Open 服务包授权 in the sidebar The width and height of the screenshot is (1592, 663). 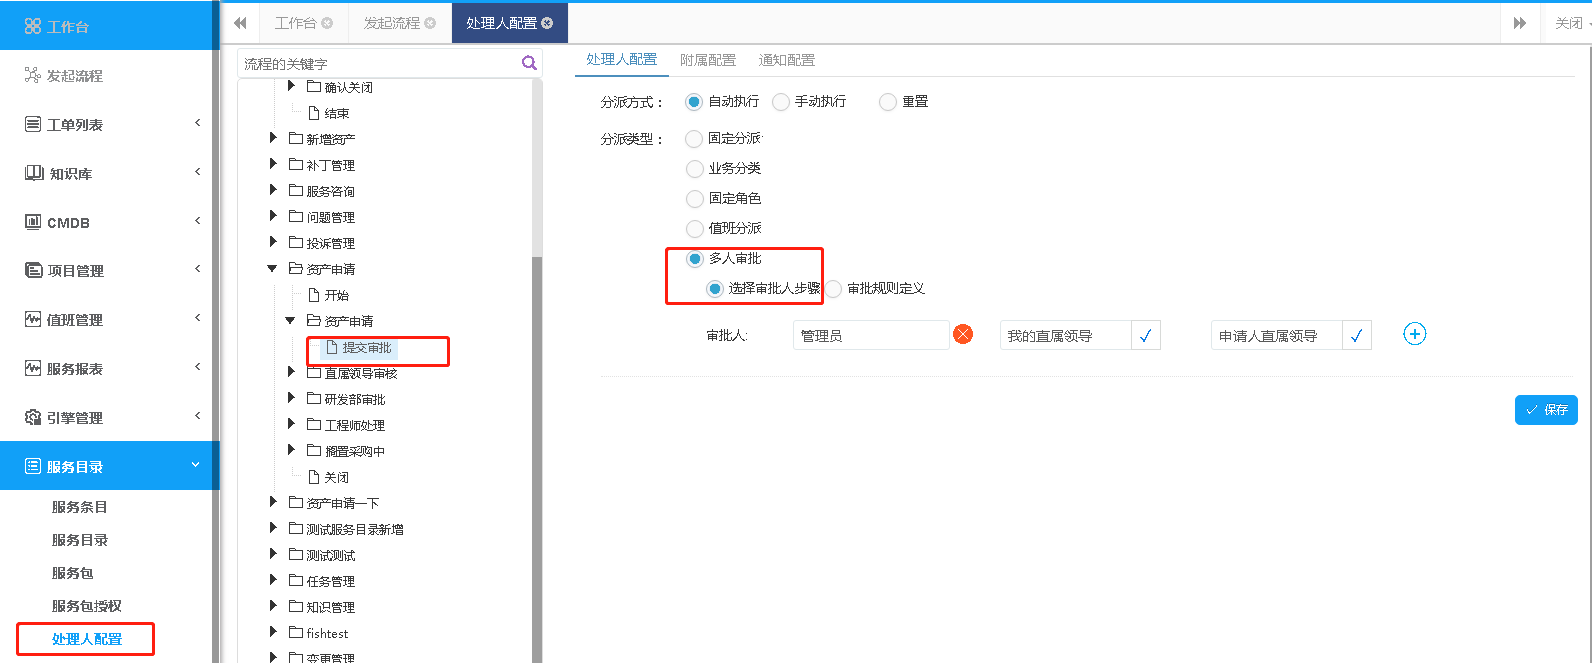[86, 606]
